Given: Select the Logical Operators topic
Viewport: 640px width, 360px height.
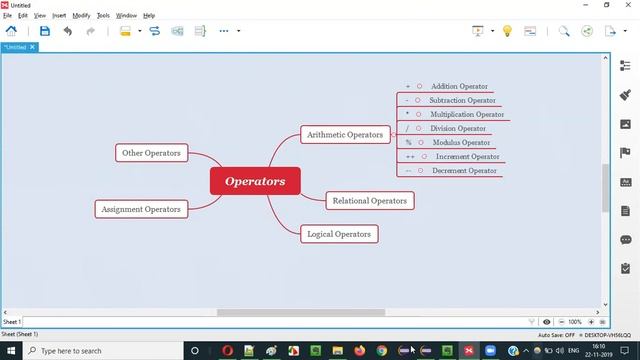Looking at the screenshot, I should [x=339, y=234].
